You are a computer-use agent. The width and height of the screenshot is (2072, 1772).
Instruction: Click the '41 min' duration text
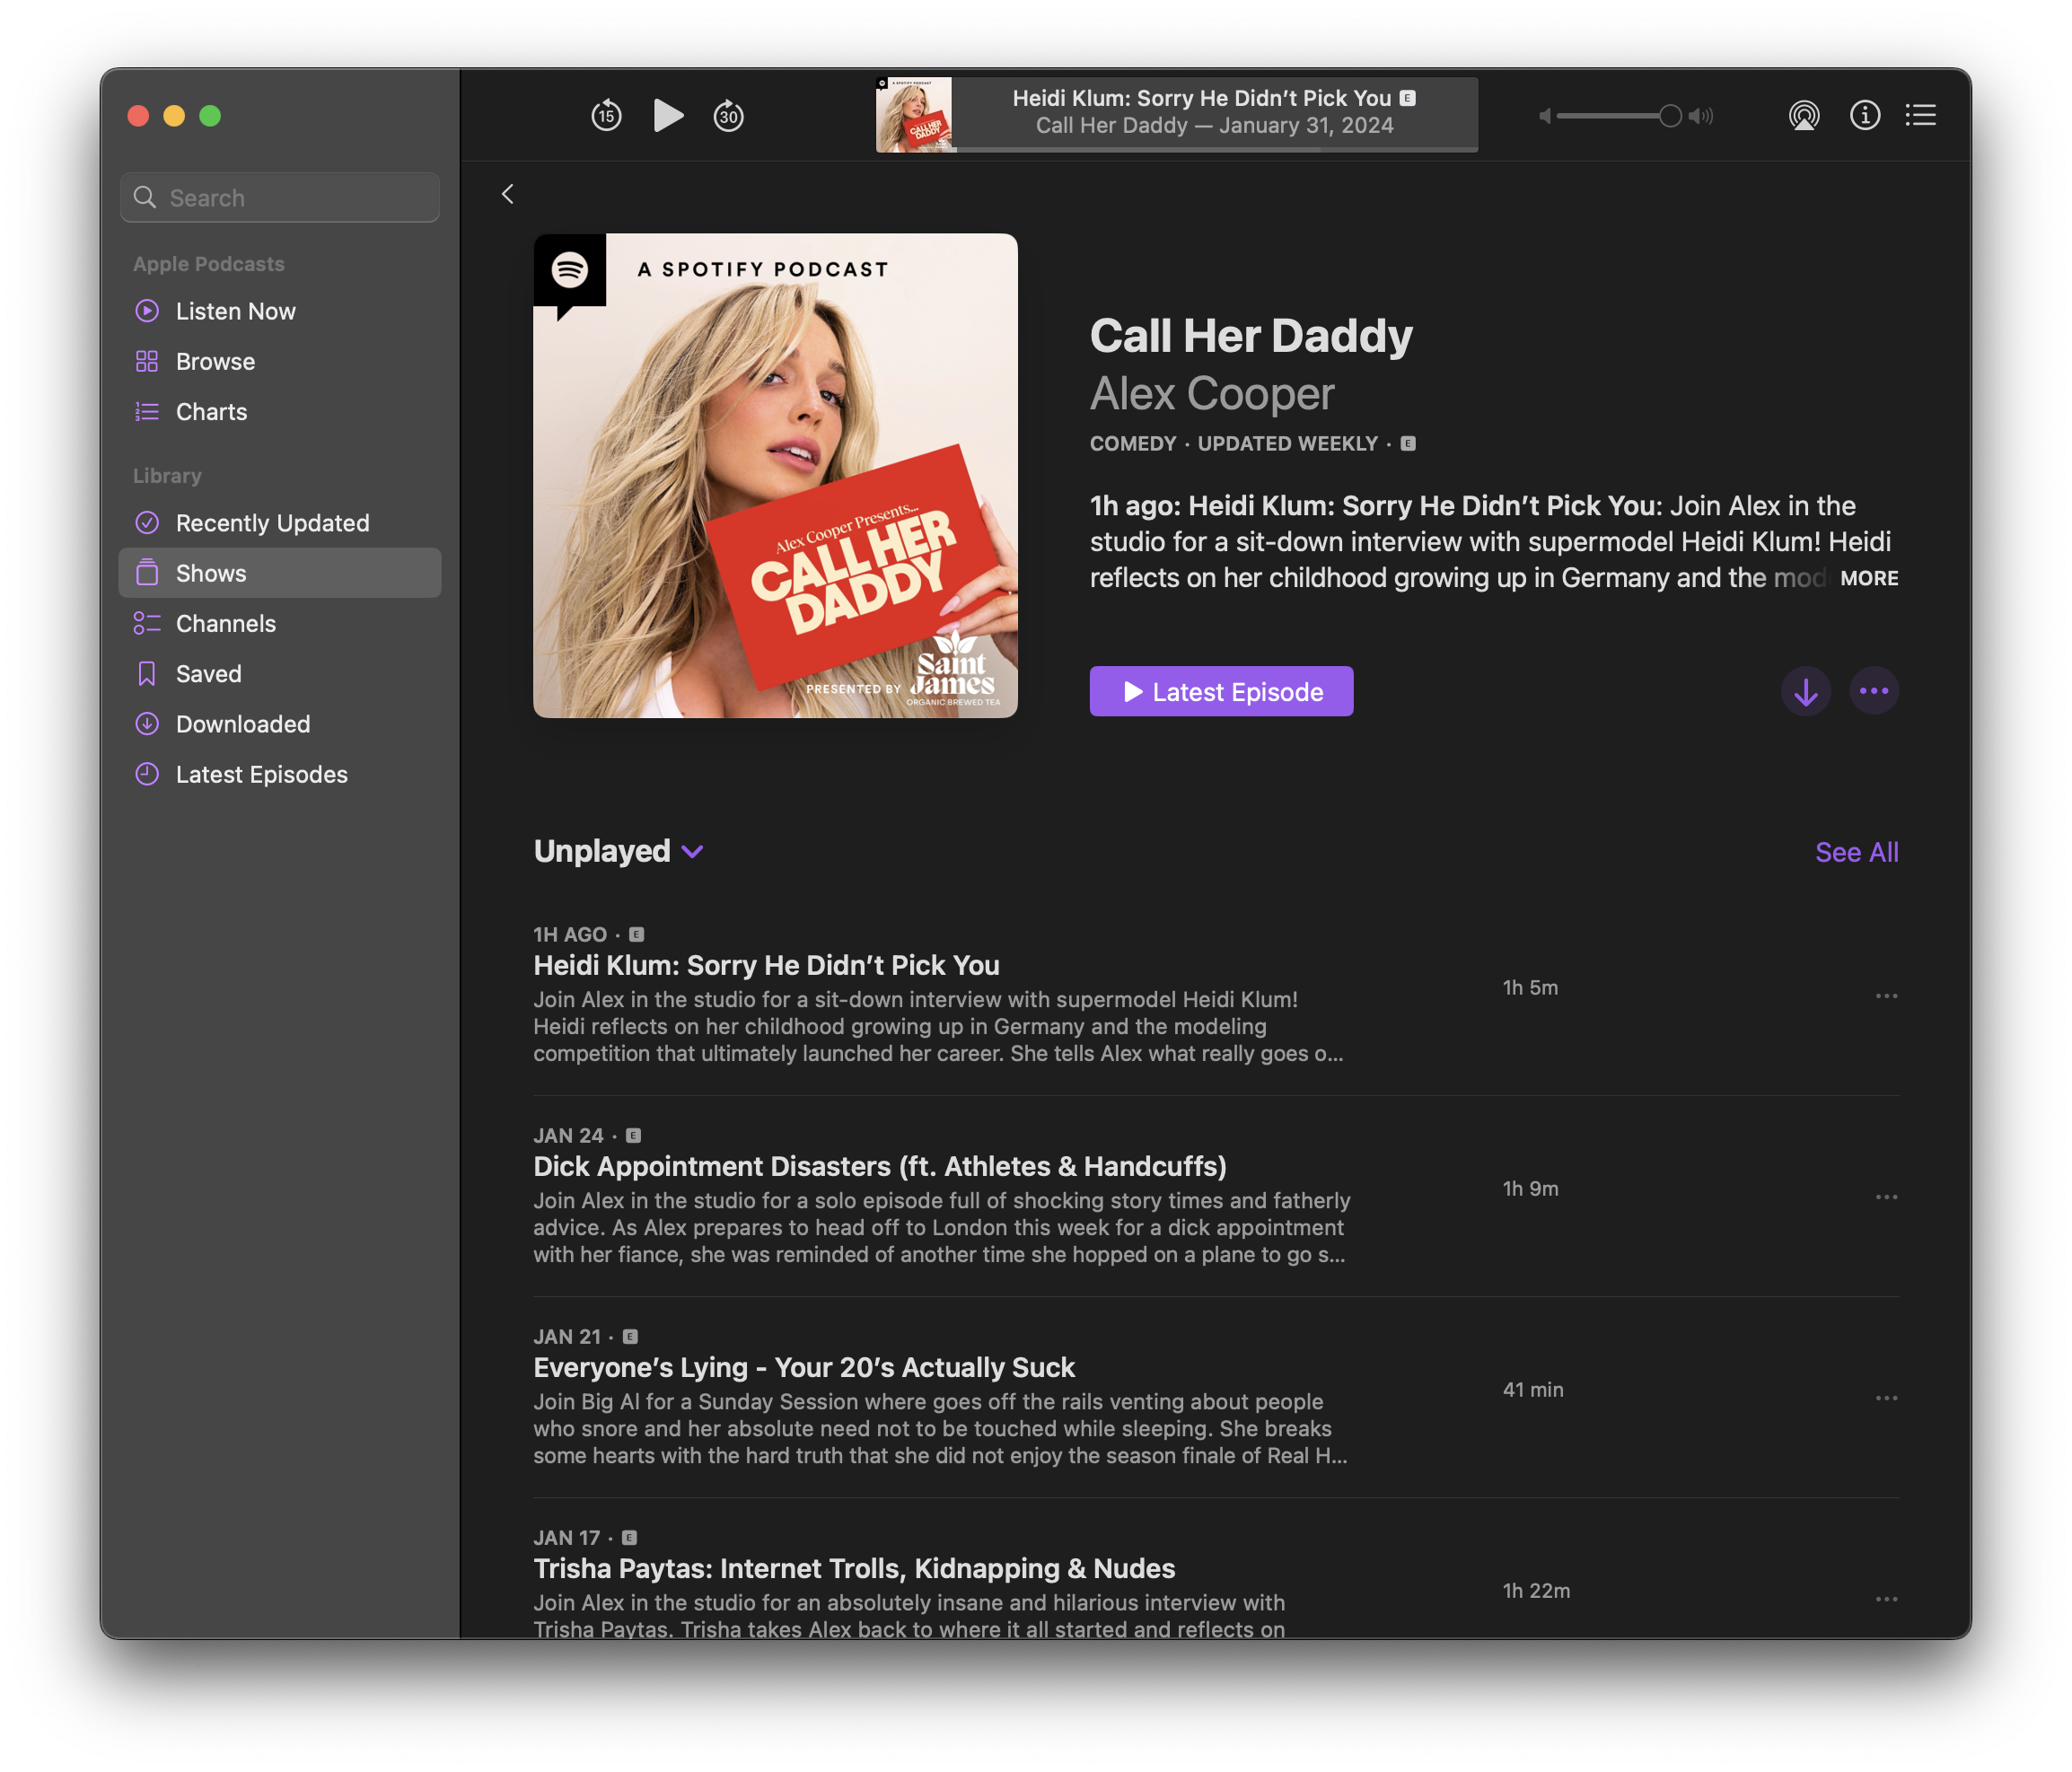point(1533,1390)
